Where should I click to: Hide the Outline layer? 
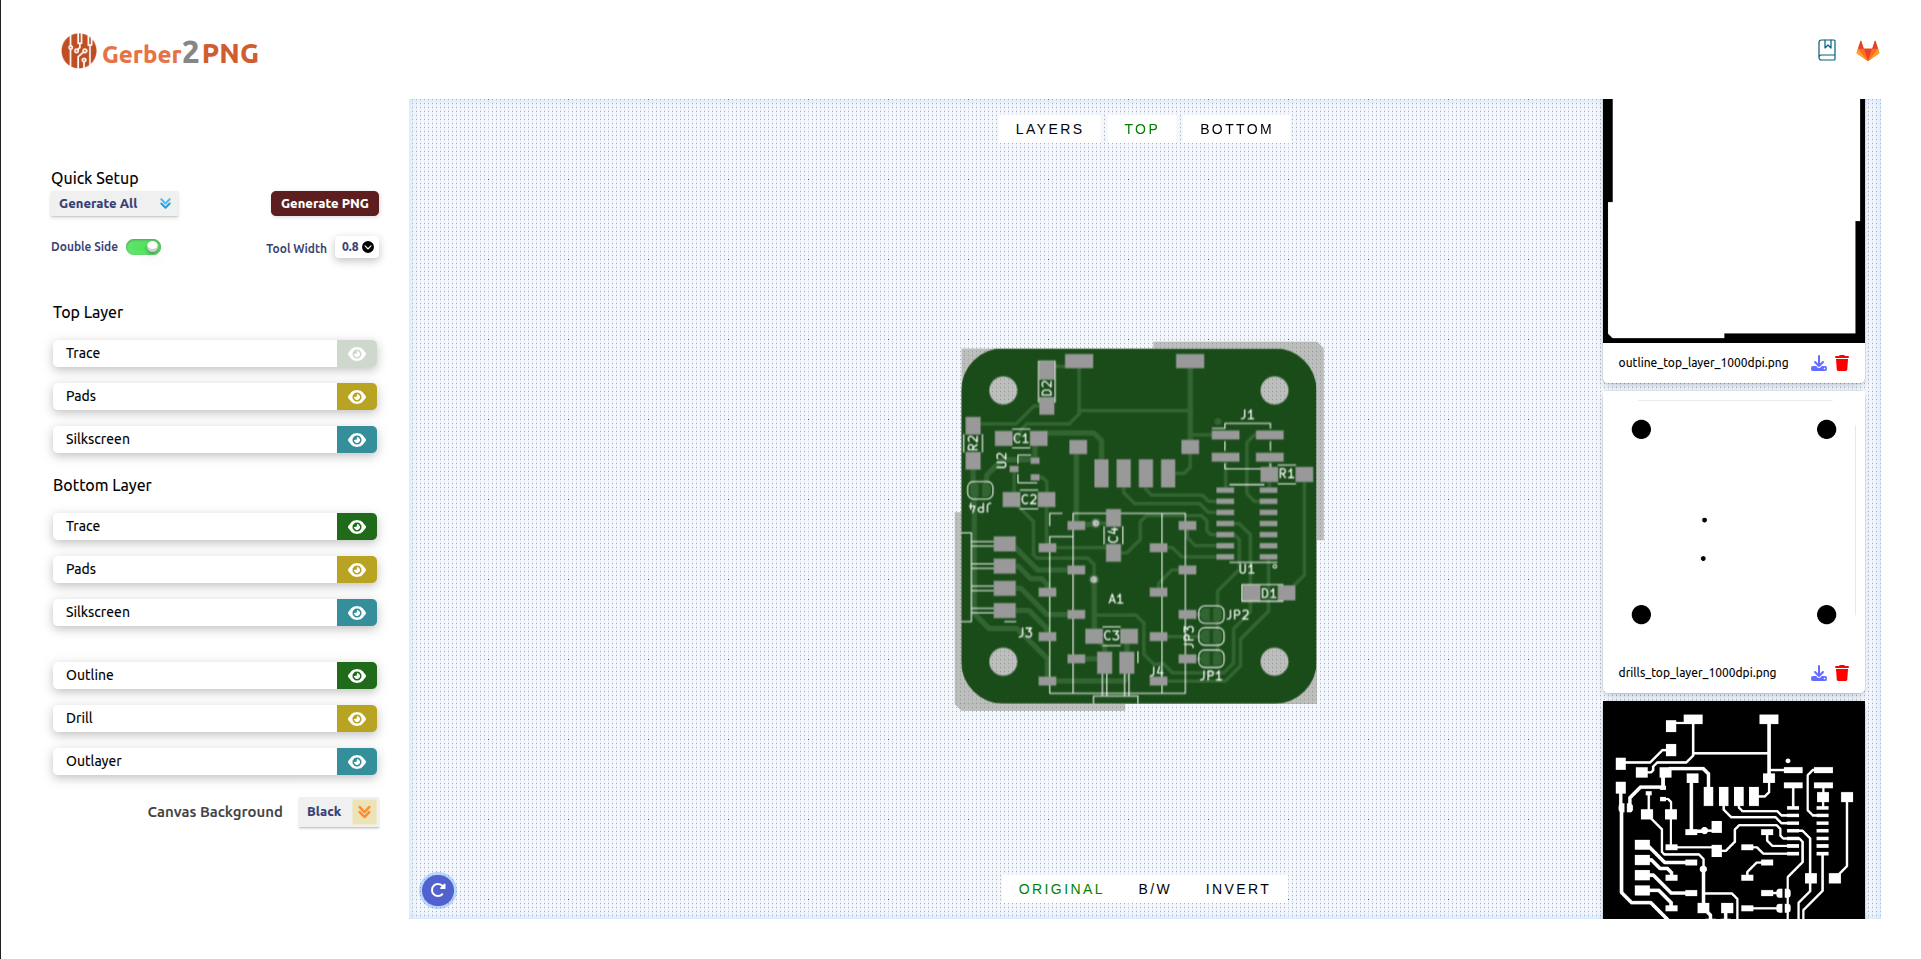point(356,676)
